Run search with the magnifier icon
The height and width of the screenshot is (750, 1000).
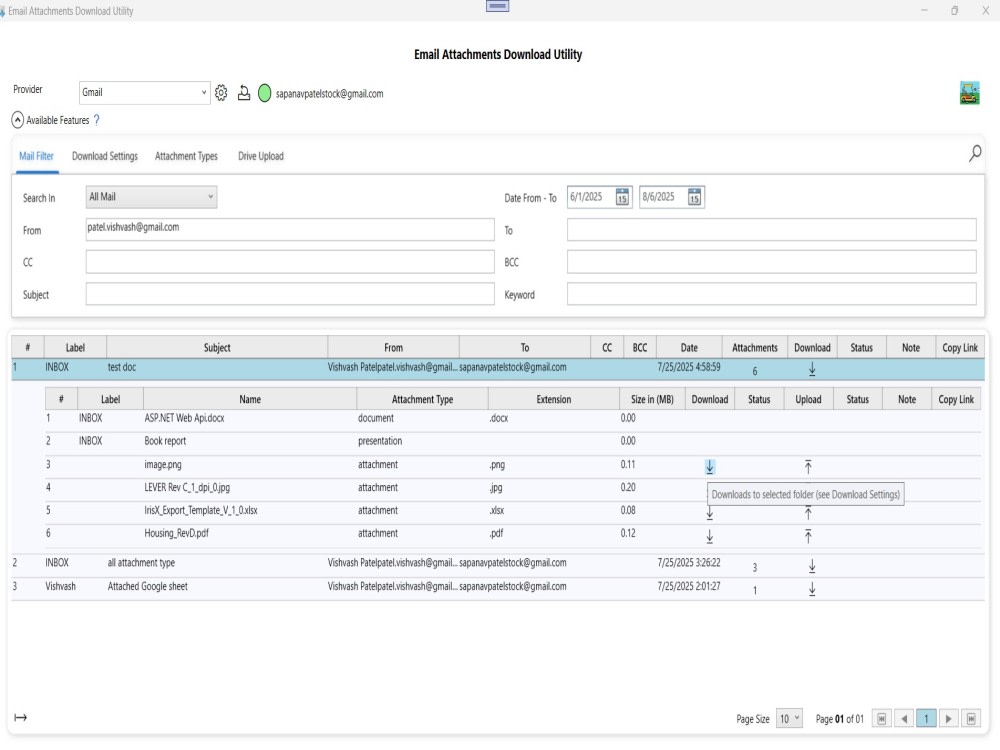[975, 153]
